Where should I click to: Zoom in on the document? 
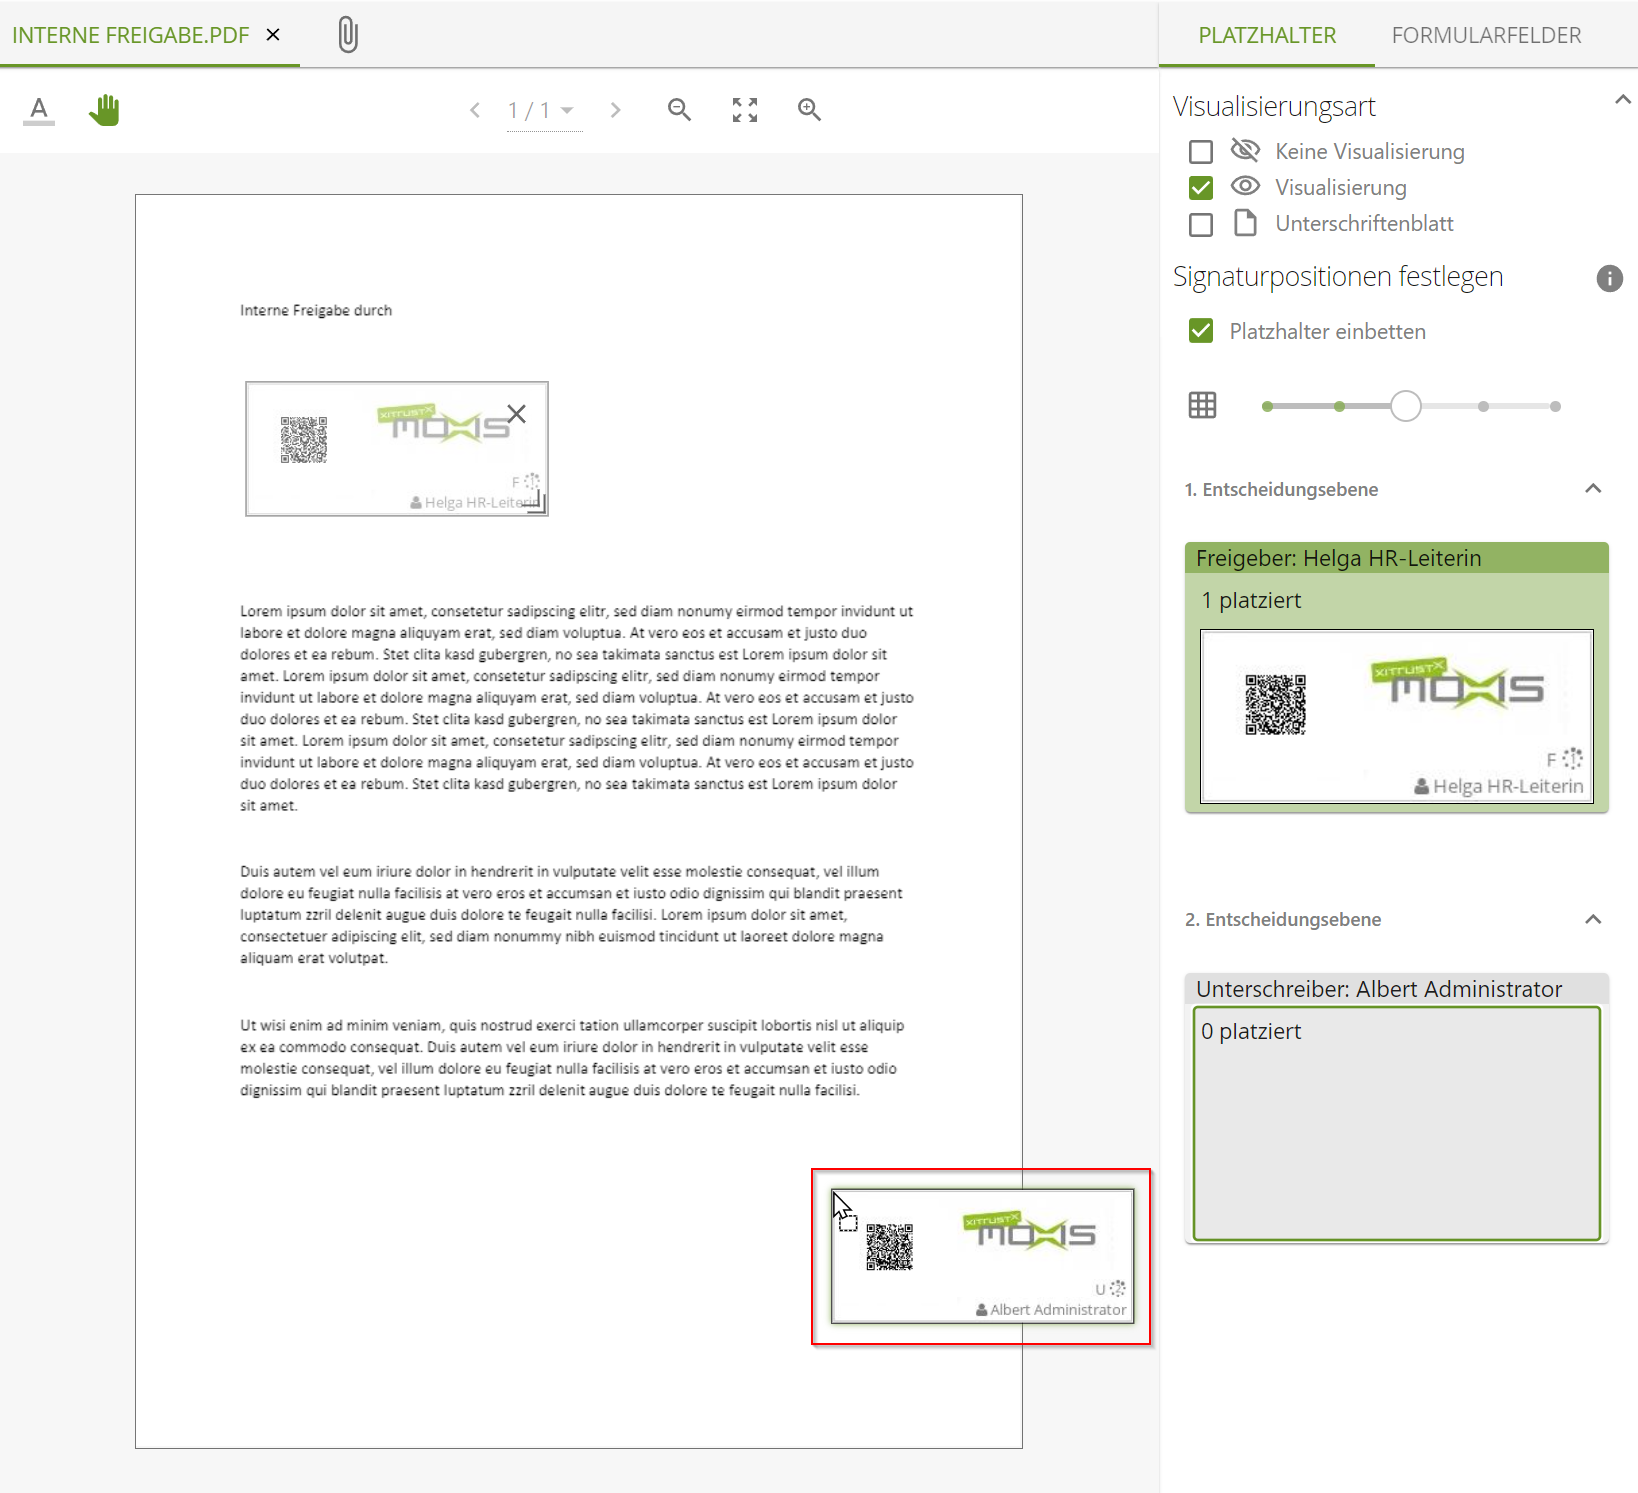[x=810, y=110]
